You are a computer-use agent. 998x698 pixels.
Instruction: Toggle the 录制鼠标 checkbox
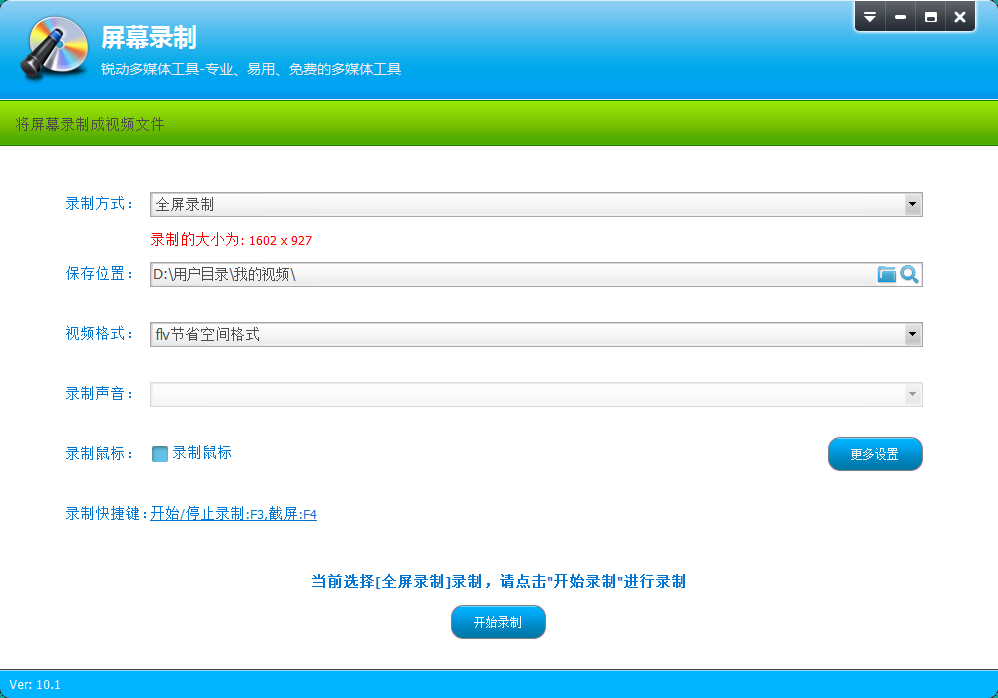(160, 454)
